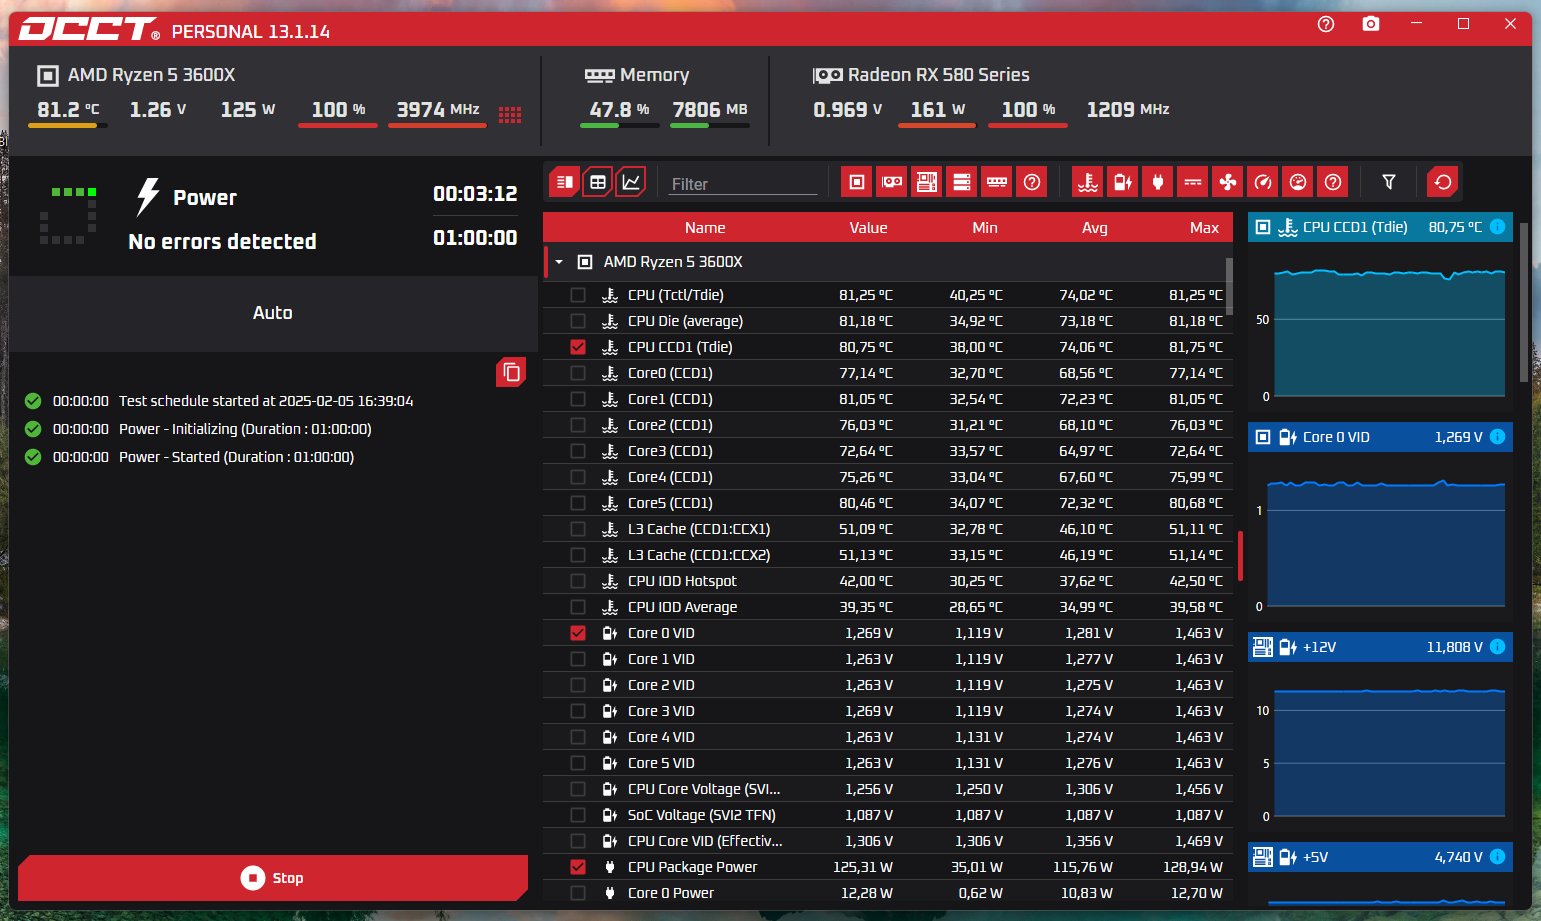Toggle voltage sensor type filter

click(x=1123, y=182)
